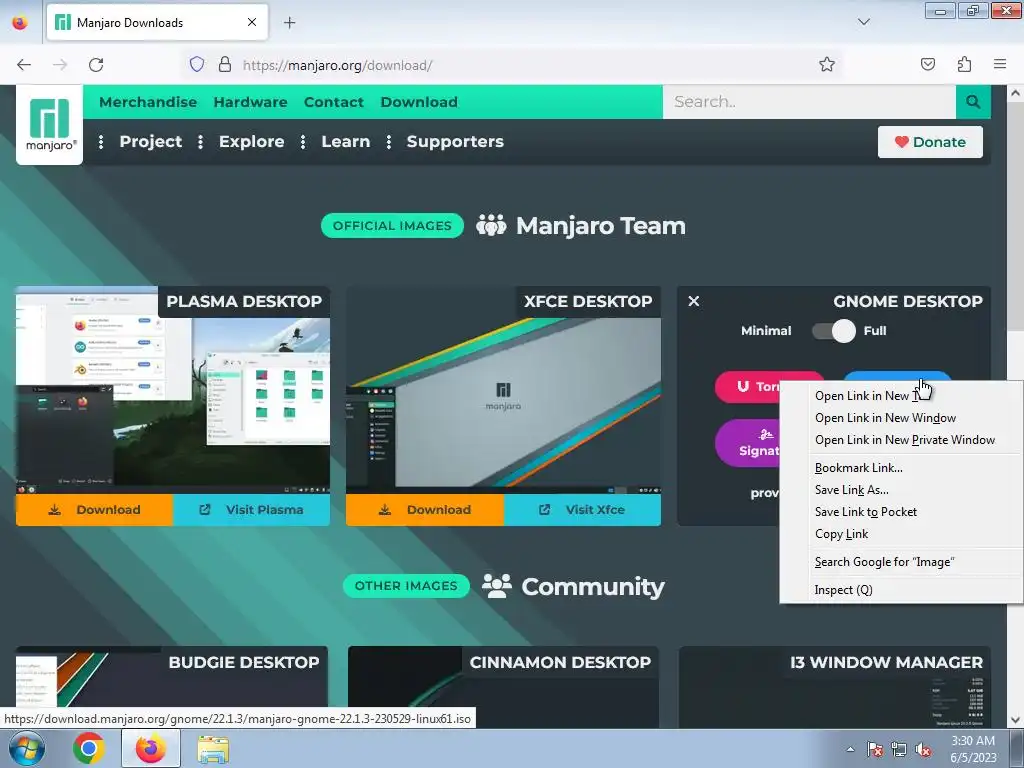This screenshot has height=768, width=1024.
Task: Click the muted volume tray icon
Action: pos(923,749)
